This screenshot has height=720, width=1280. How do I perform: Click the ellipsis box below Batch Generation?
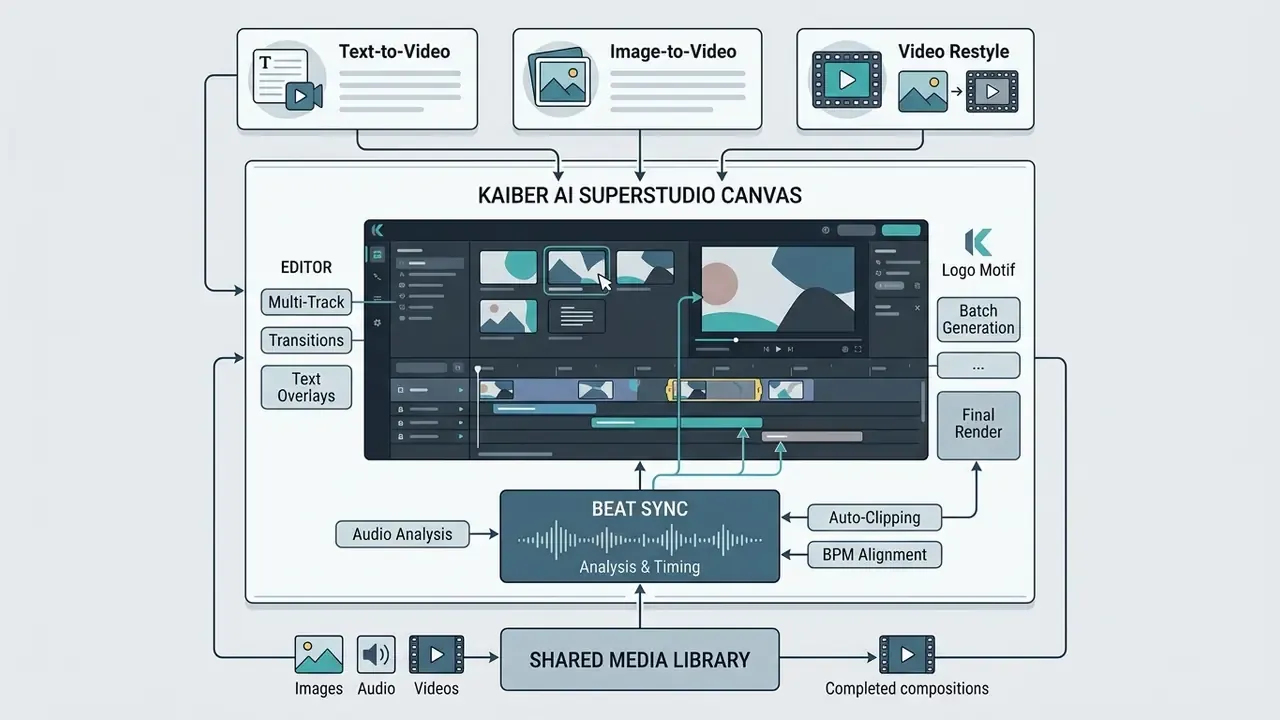pos(978,365)
